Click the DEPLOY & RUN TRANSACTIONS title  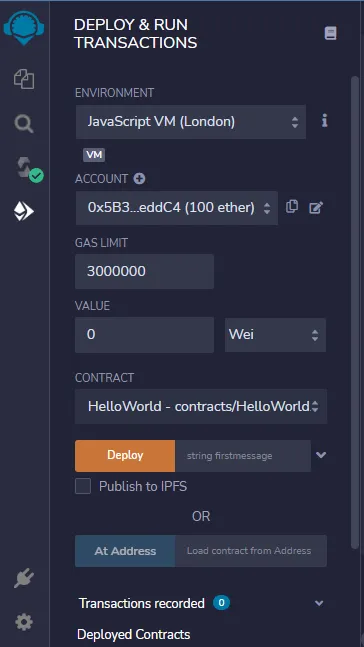click(135, 33)
